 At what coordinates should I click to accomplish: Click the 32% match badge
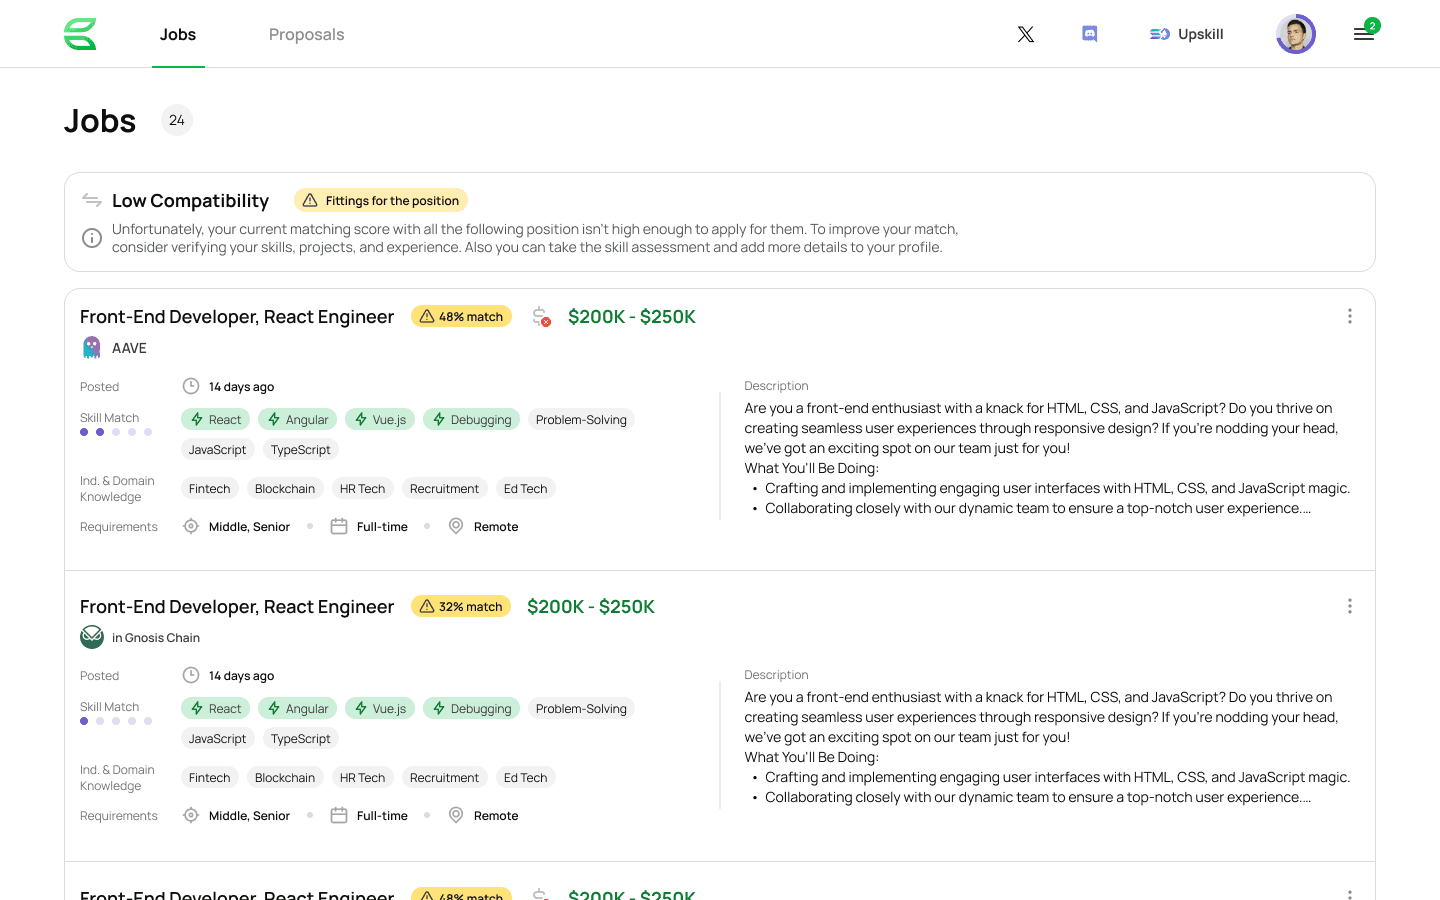(461, 606)
